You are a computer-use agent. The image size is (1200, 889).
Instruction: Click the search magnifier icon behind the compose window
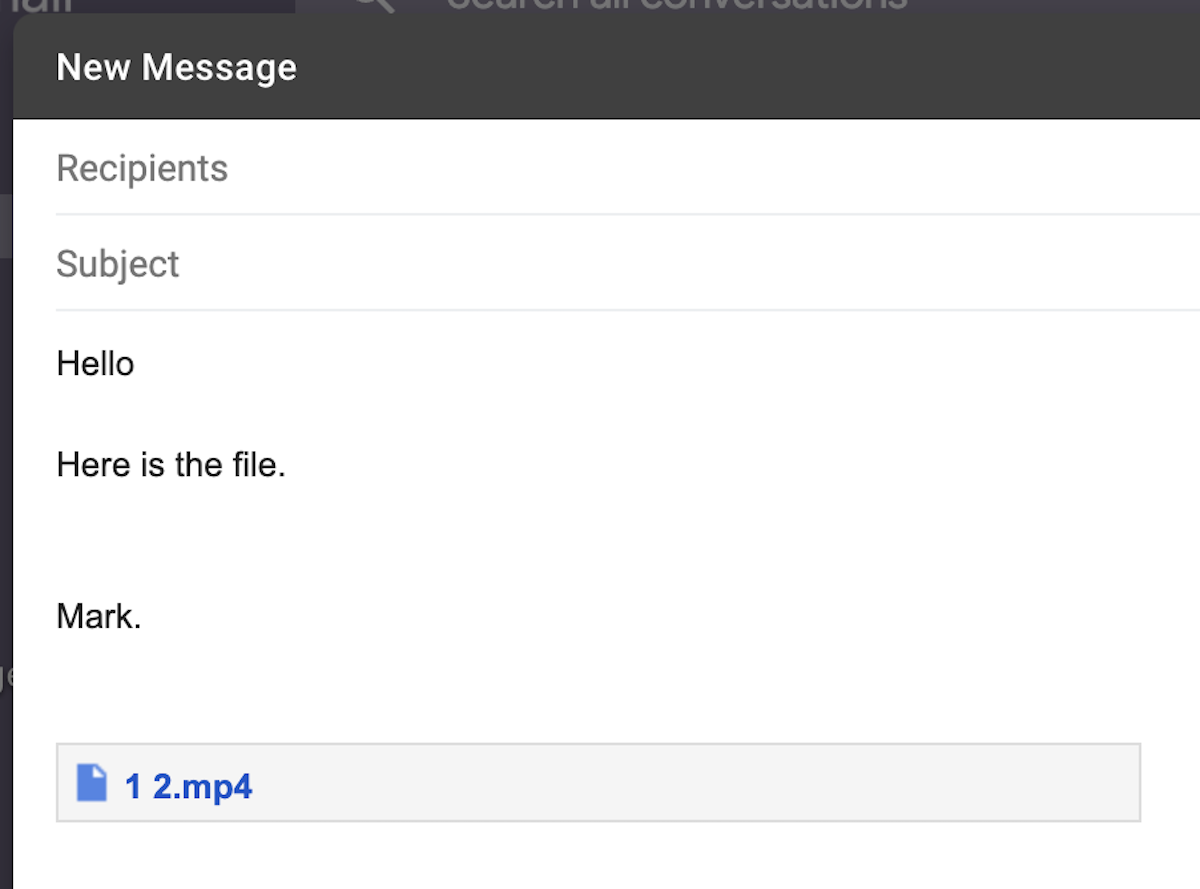(x=375, y=4)
